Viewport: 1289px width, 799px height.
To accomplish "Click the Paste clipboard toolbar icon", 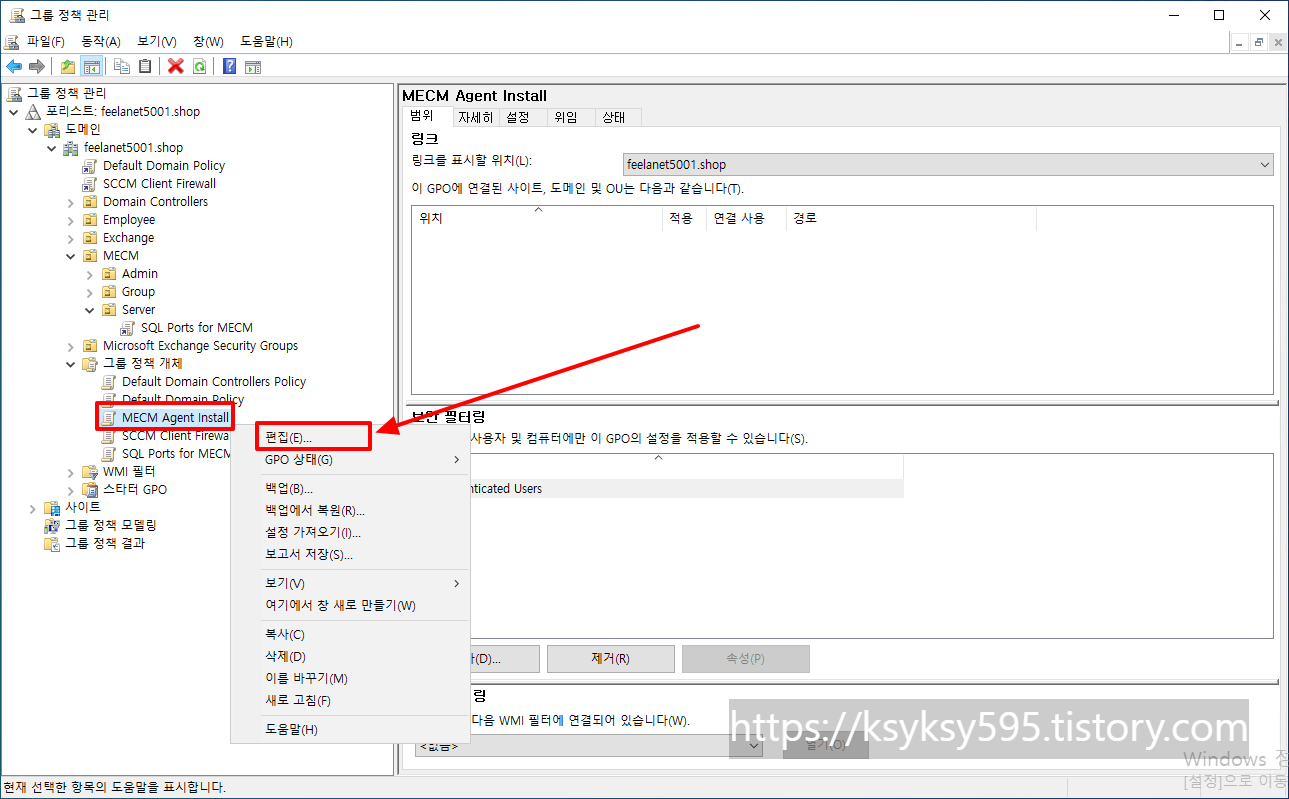I will 146,66.
